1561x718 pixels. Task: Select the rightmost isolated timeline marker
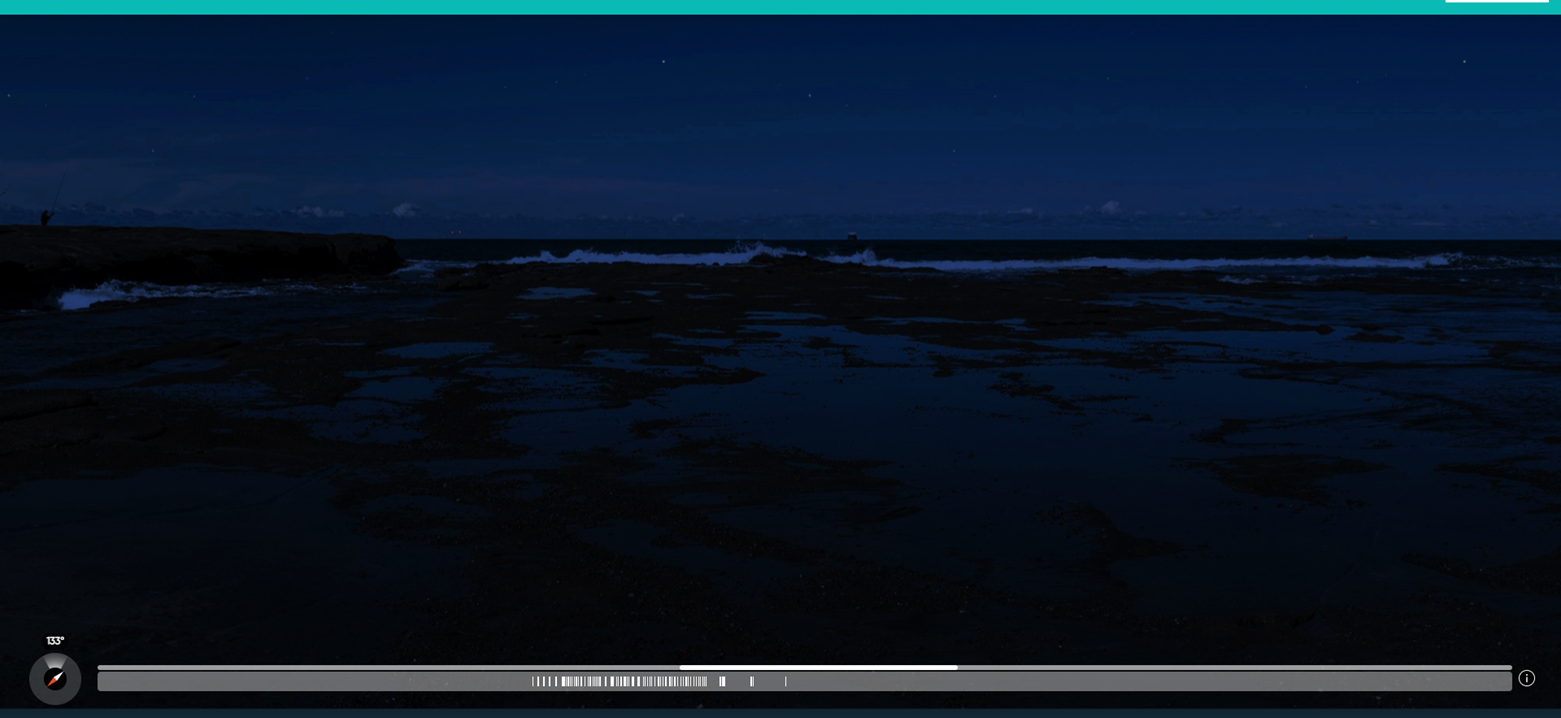[x=786, y=682]
